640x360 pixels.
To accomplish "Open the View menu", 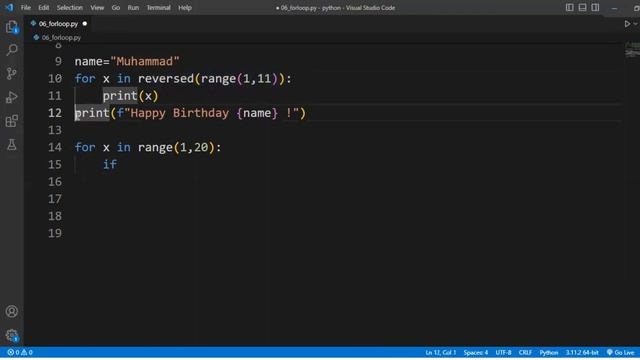I will 97,8.
